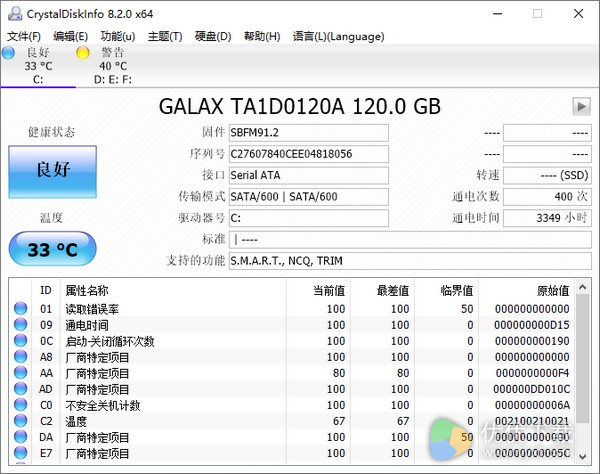
Task: Click scrollbar down arrow of attribute list
Action: pyautogui.click(x=582, y=456)
